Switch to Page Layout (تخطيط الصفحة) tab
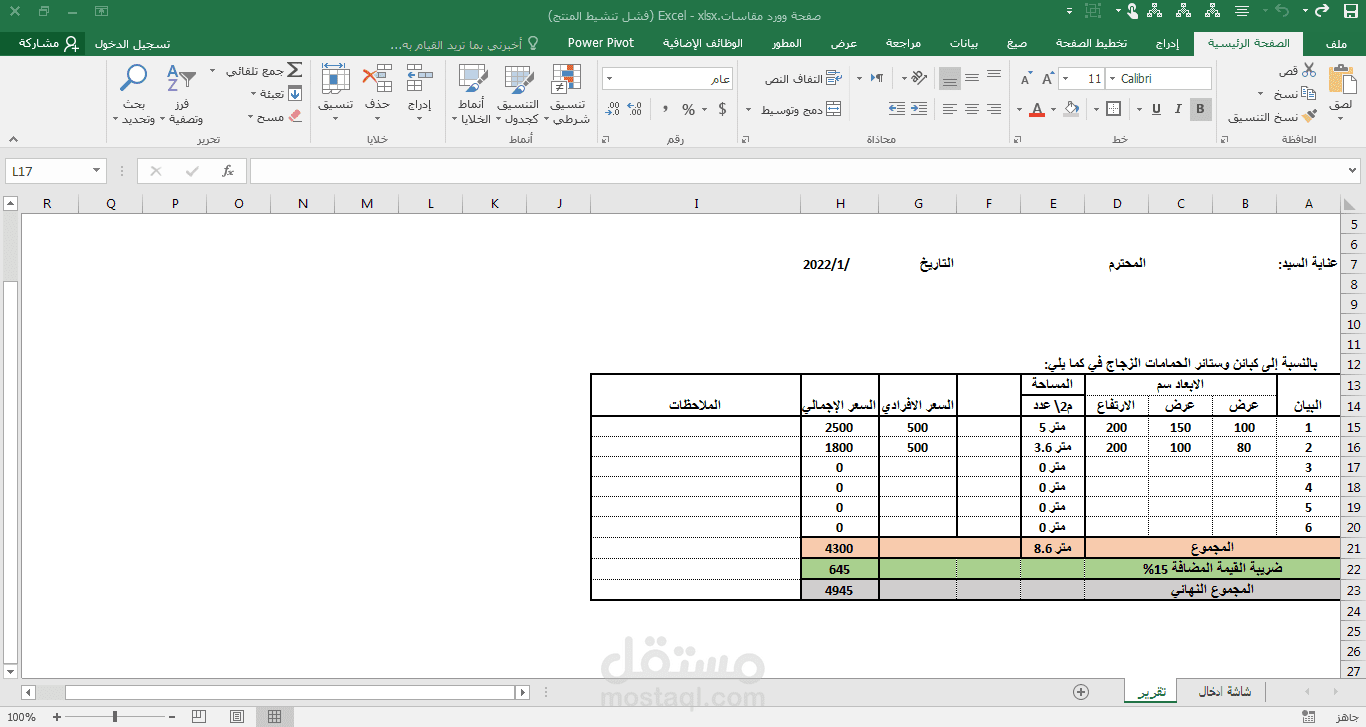1366x727 pixels. (1092, 43)
